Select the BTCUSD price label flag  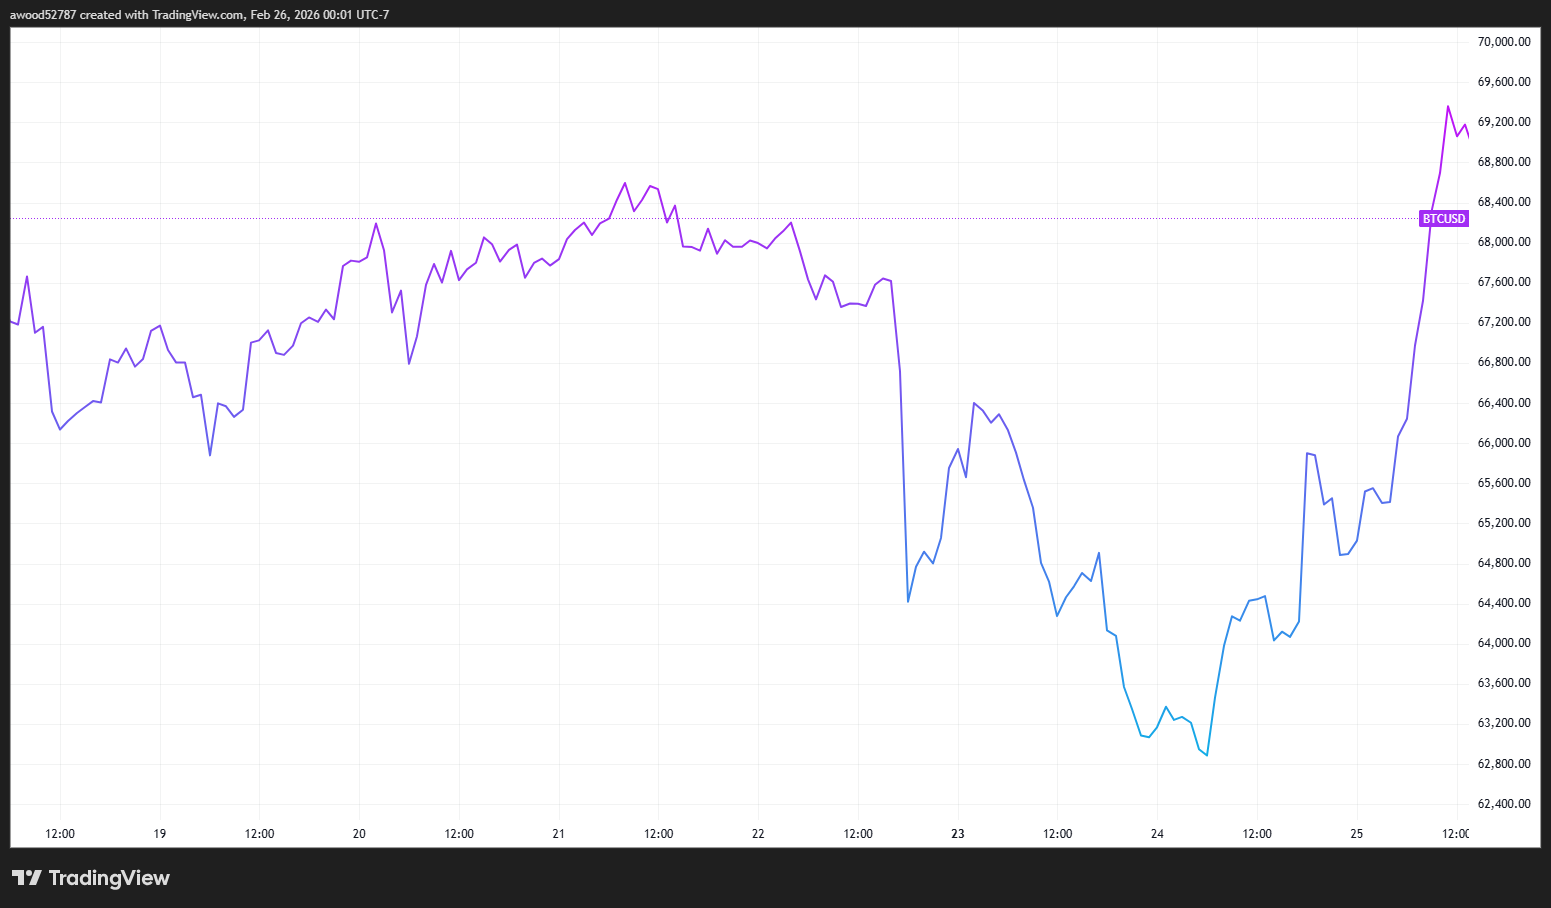[1443, 217]
